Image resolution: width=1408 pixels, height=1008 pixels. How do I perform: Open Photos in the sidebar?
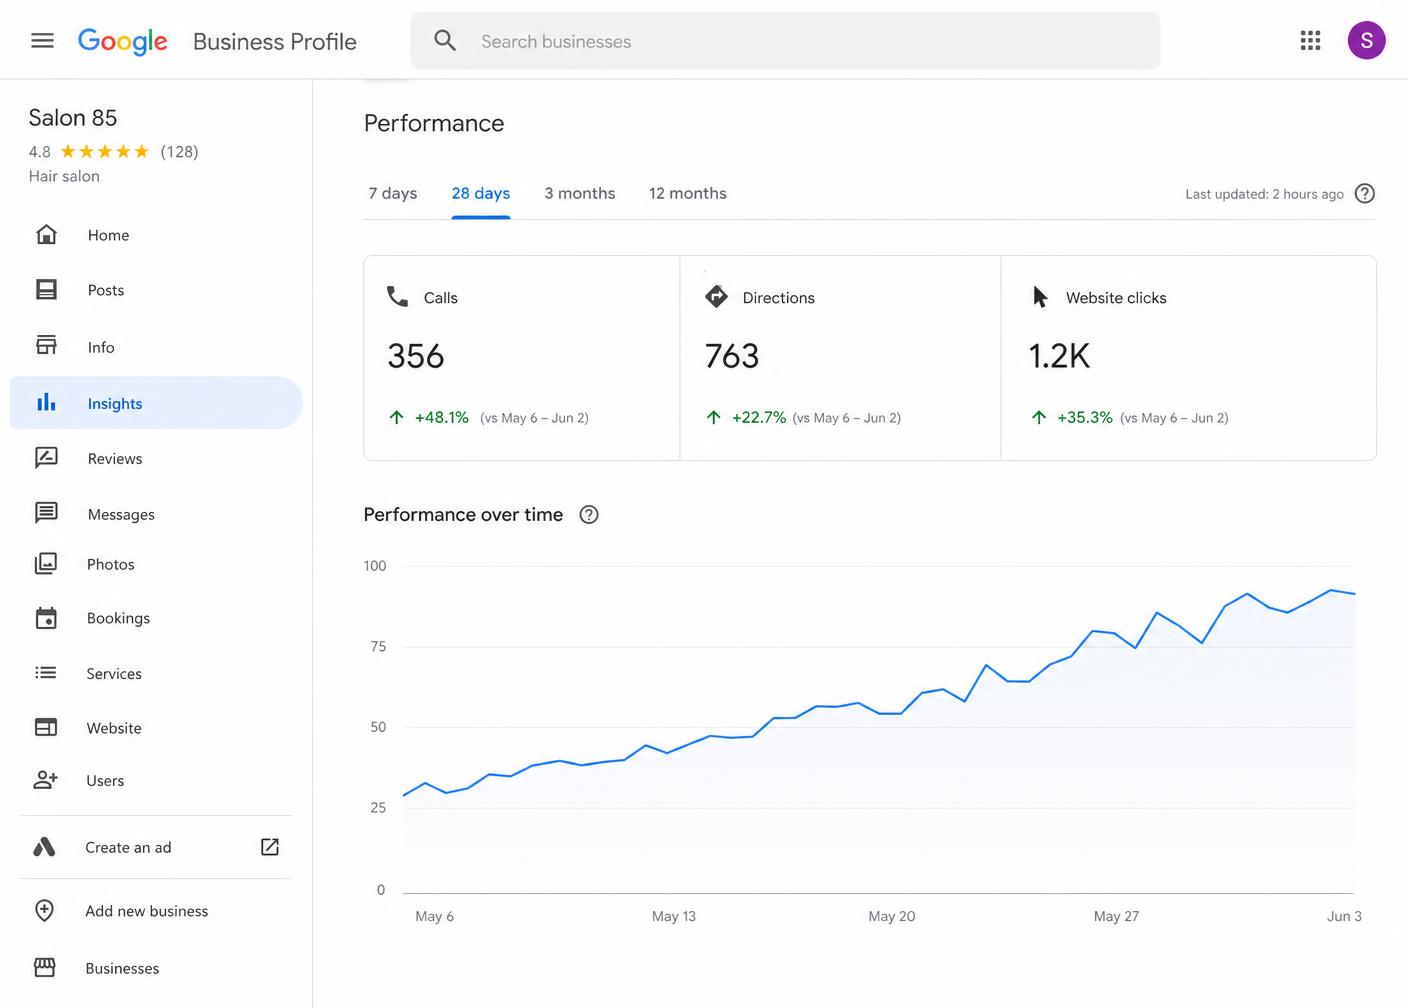156,564
